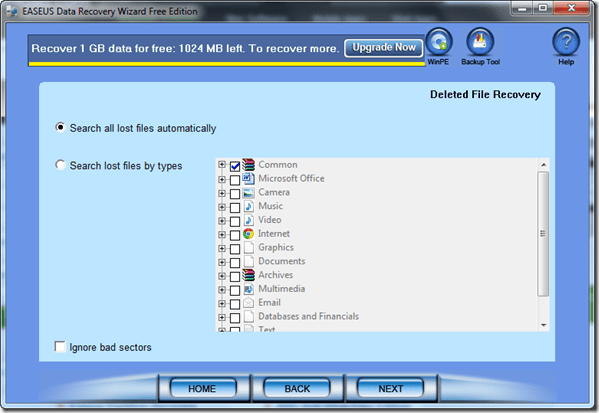Click the Microsoft Office Word document icon
This screenshot has width=599, height=413.
(248, 178)
